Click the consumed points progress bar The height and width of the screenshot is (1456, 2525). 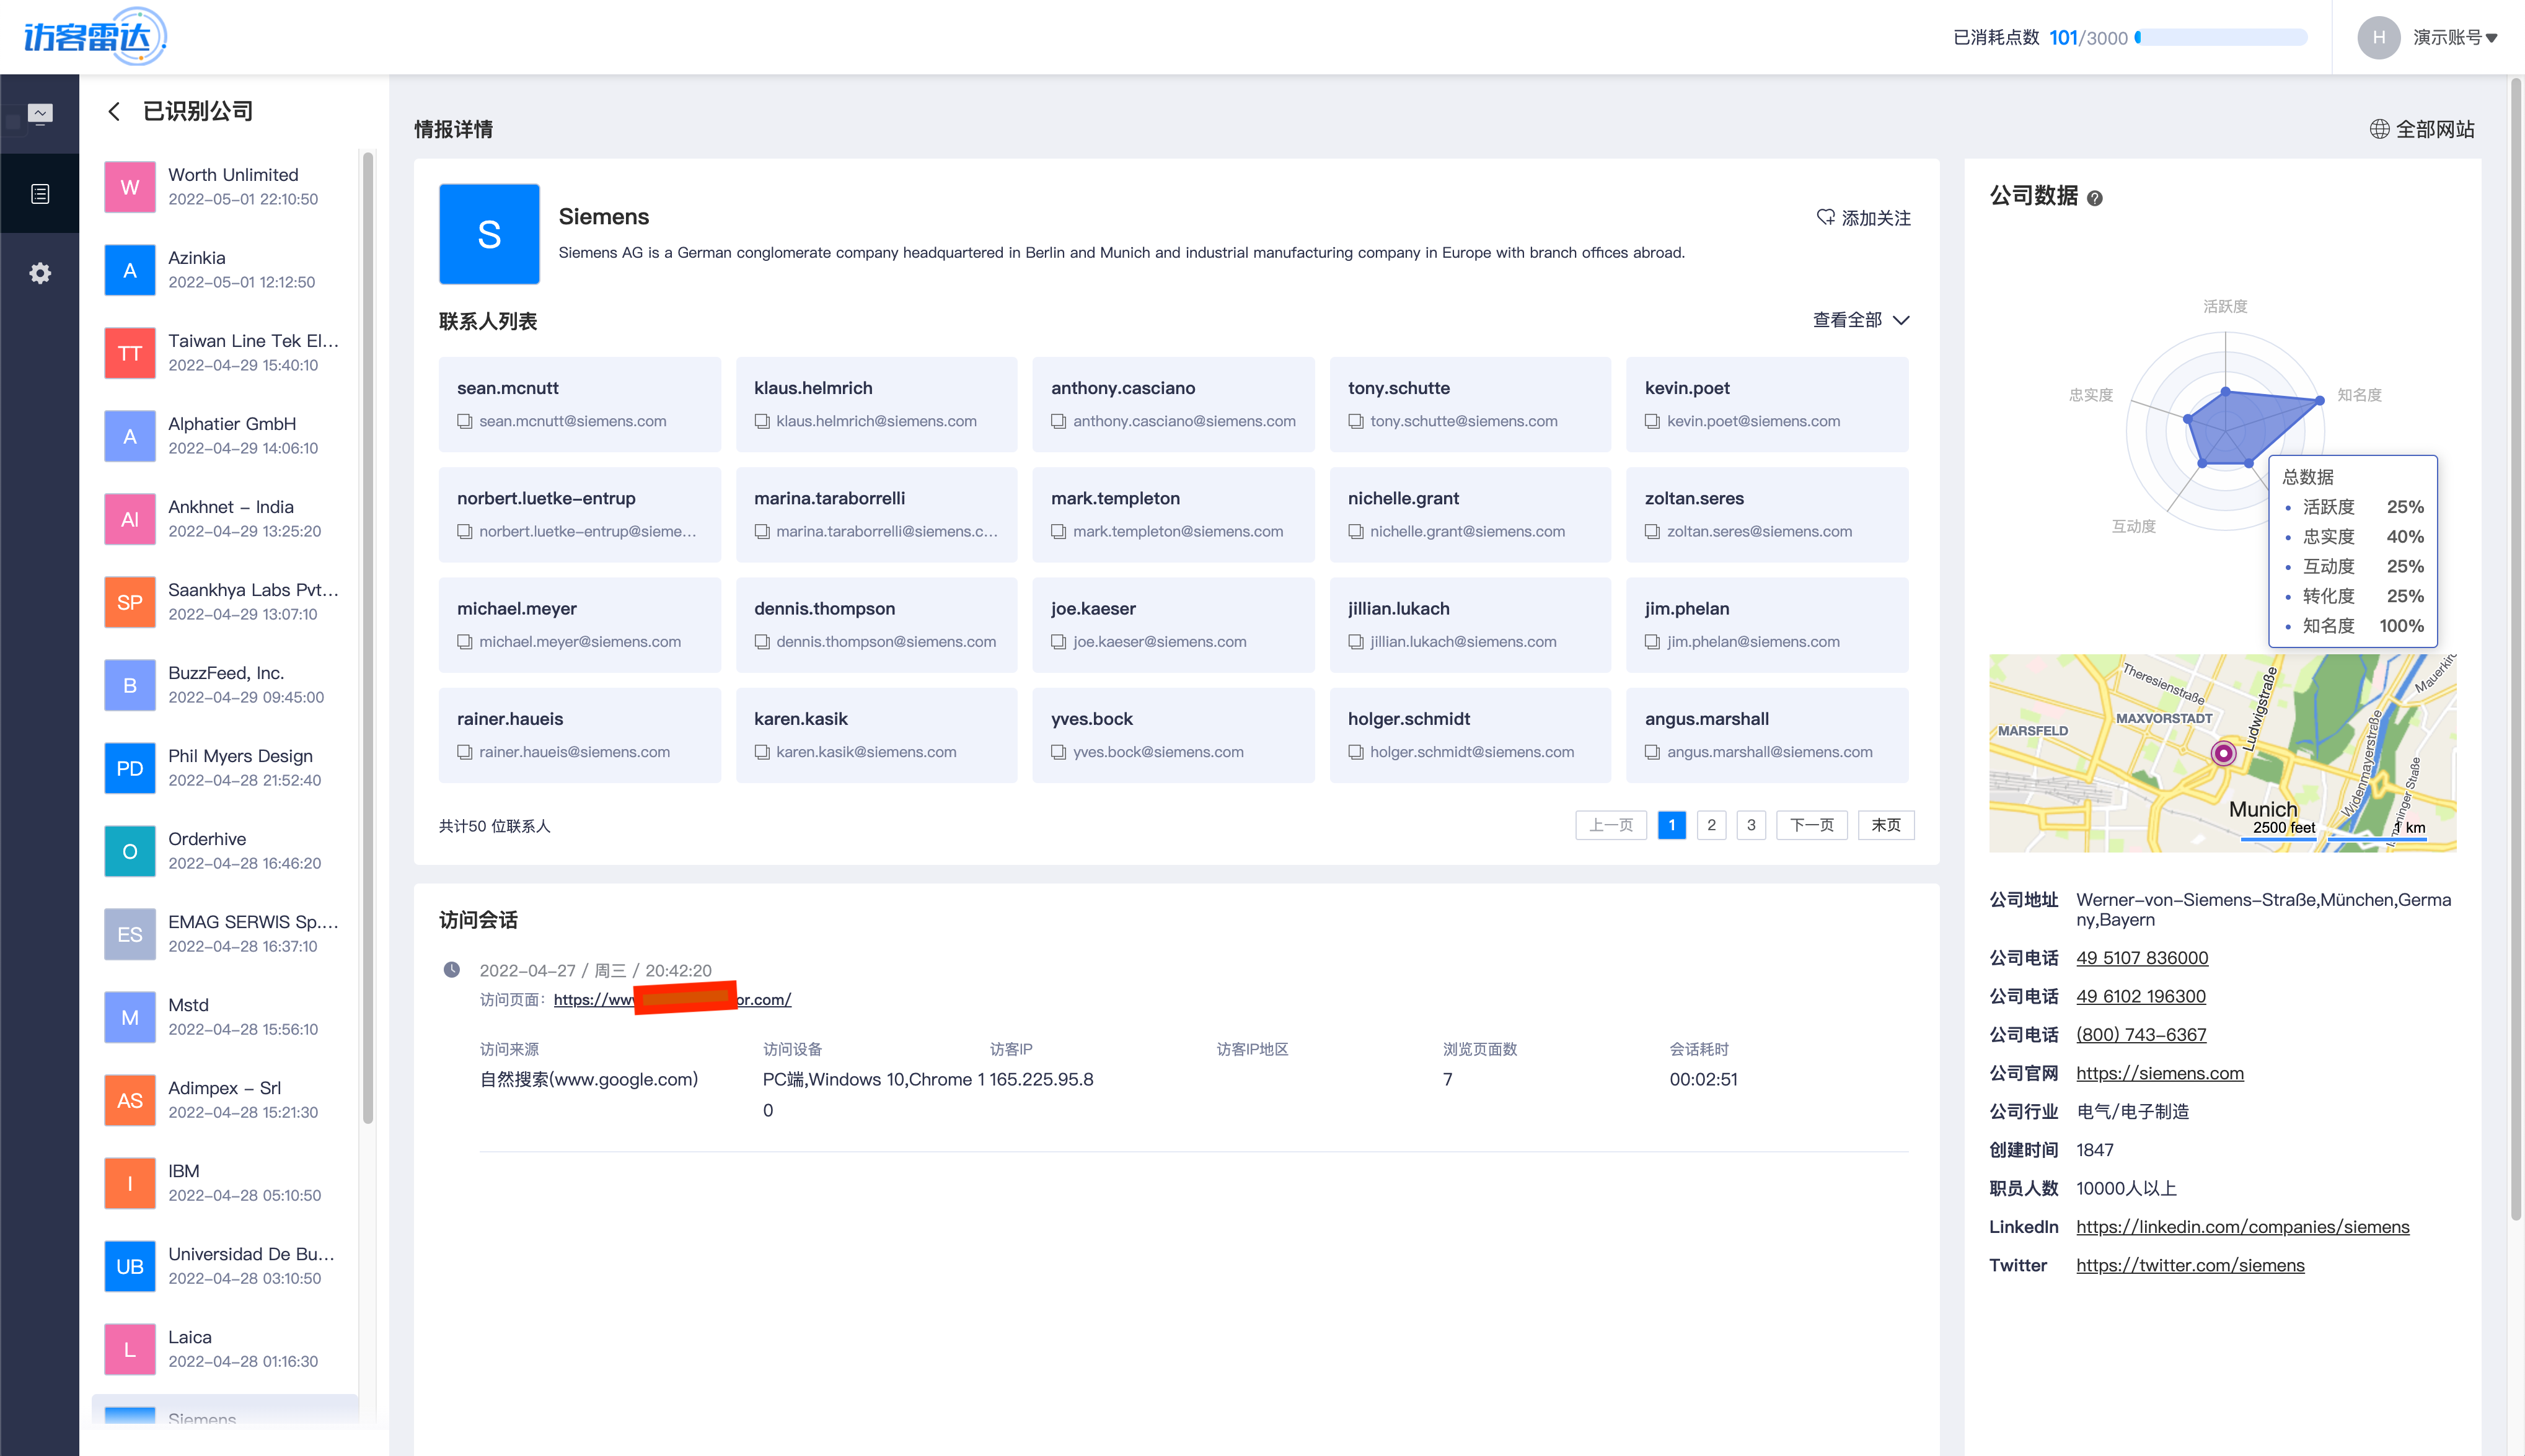point(2222,38)
